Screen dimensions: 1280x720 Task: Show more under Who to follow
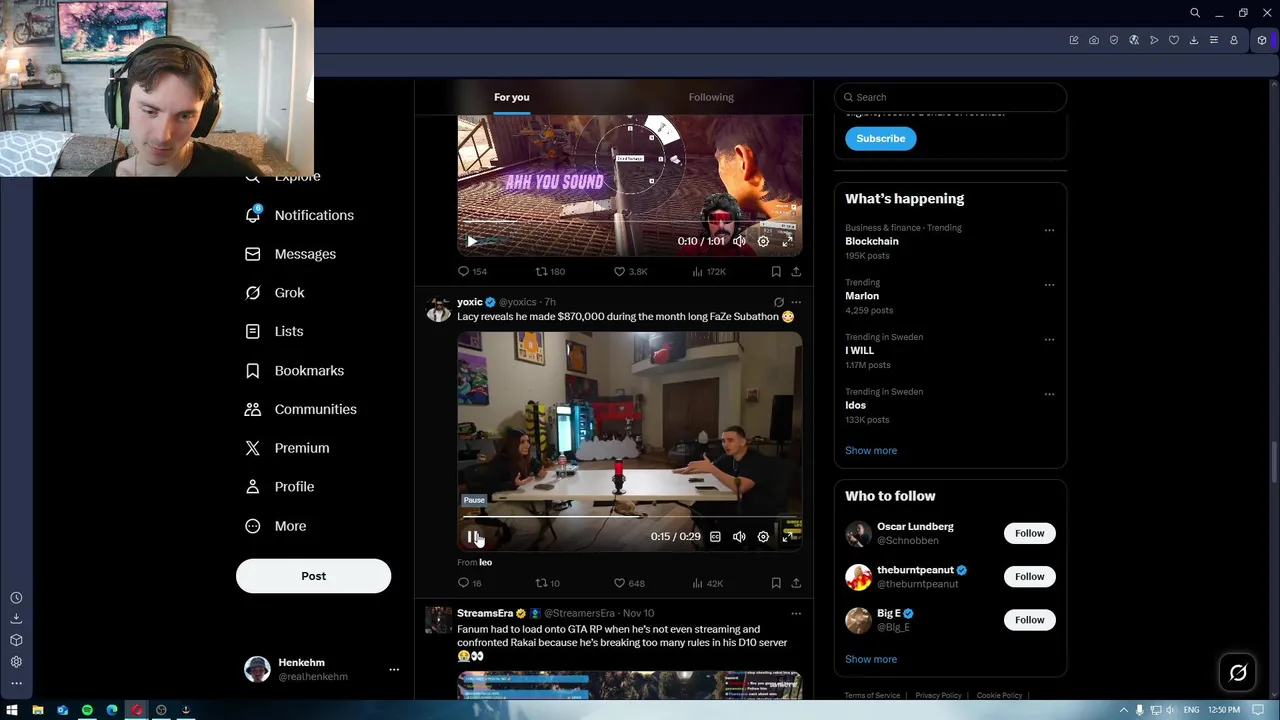[x=871, y=659]
